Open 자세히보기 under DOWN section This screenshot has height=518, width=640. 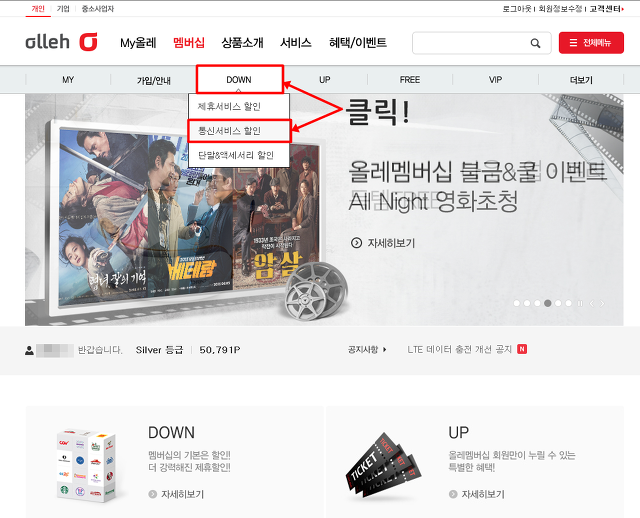(x=182, y=494)
